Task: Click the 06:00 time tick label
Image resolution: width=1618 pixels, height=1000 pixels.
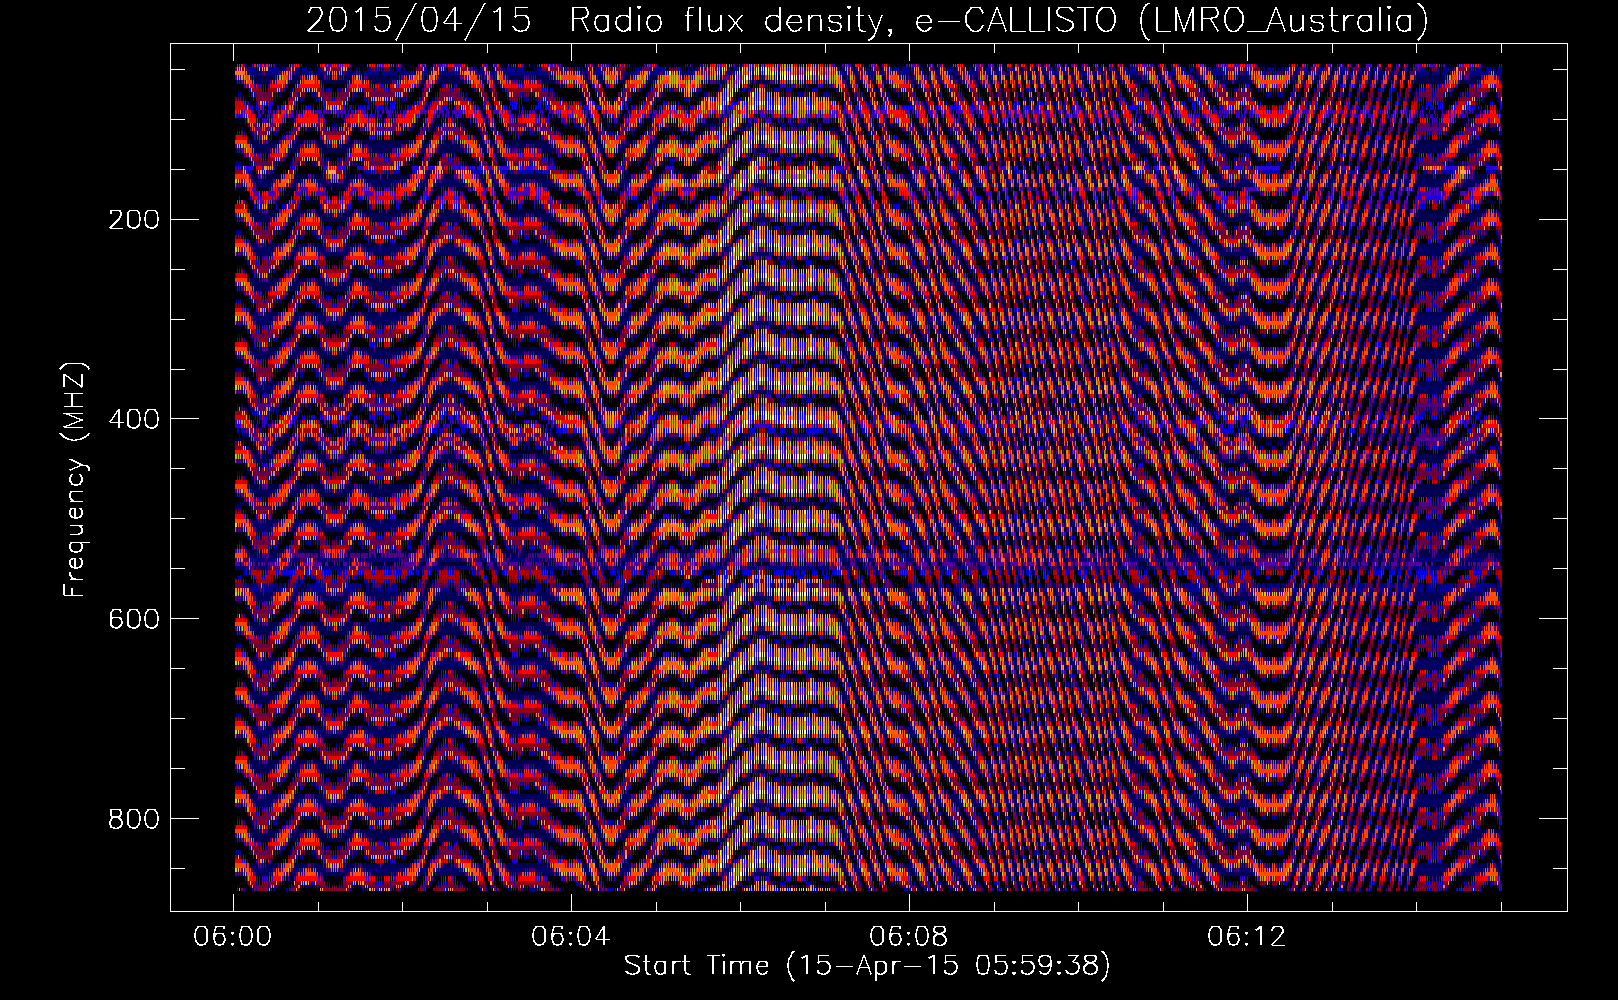Action: tap(232, 937)
